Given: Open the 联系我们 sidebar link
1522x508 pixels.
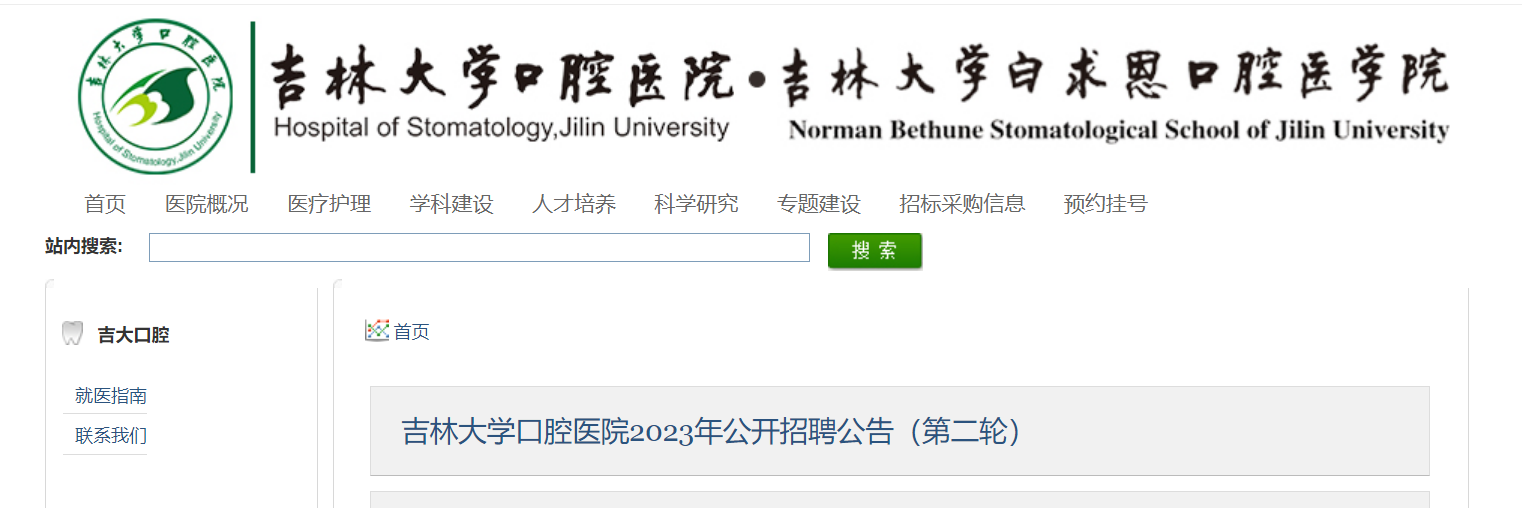Looking at the screenshot, I should (111, 436).
